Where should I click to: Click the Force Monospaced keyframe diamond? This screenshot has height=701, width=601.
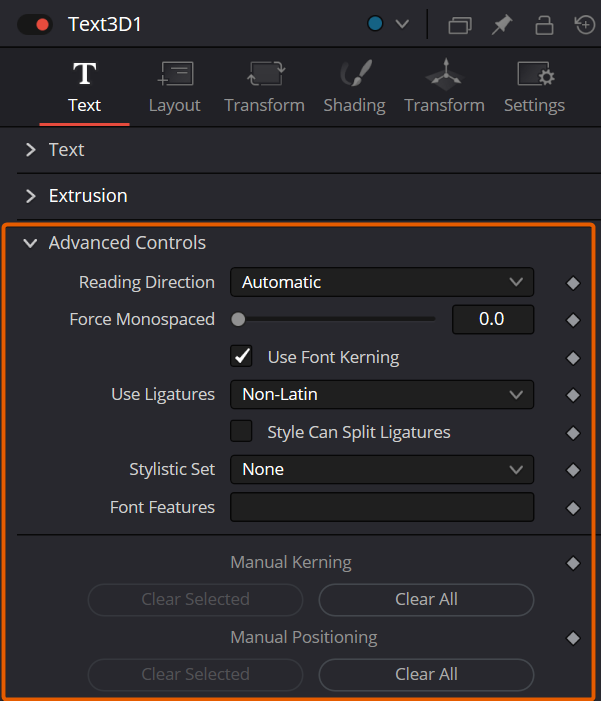(x=573, y=320)
